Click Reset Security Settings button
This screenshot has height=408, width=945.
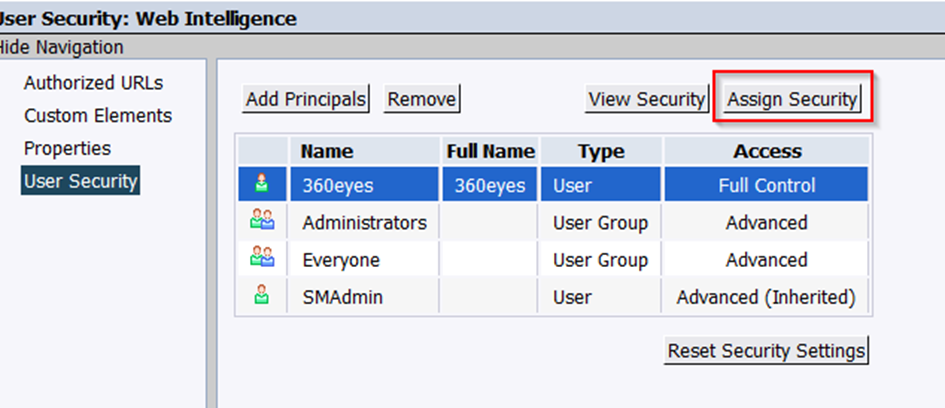tap(766, 350)
